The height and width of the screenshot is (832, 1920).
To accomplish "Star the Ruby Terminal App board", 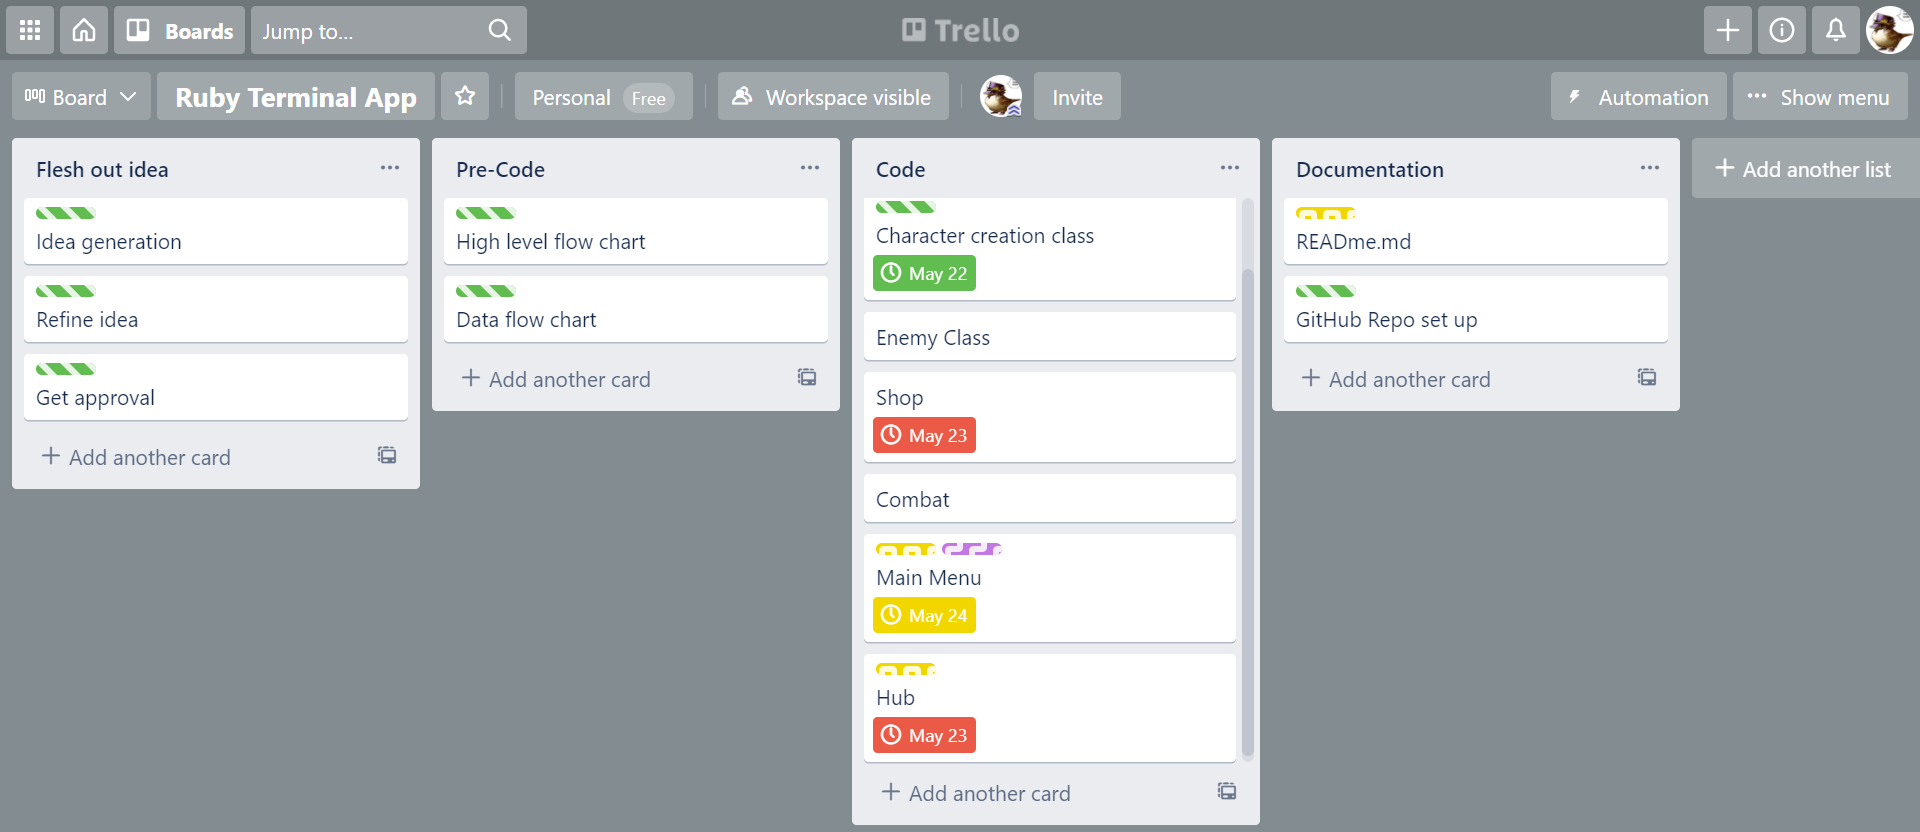I will pyautogui.click(x=465, y=96).
